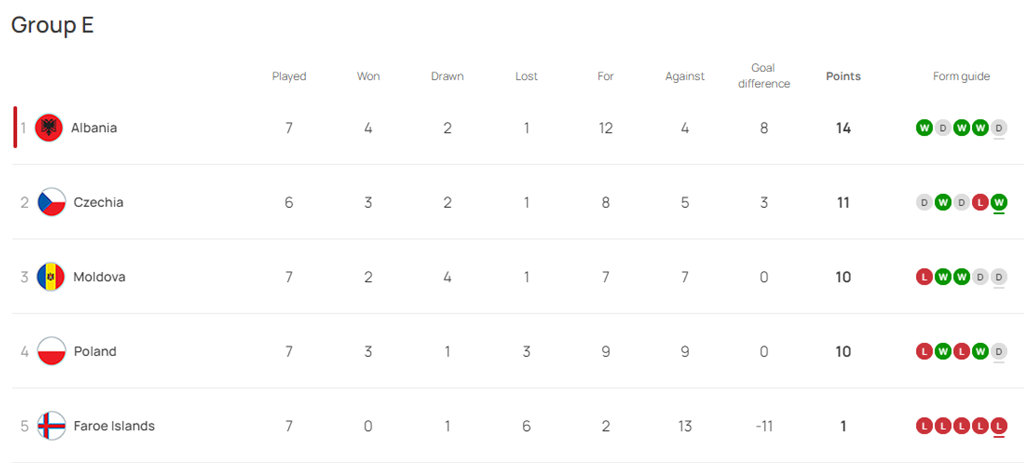Click the Group E heading

[52, 26]
